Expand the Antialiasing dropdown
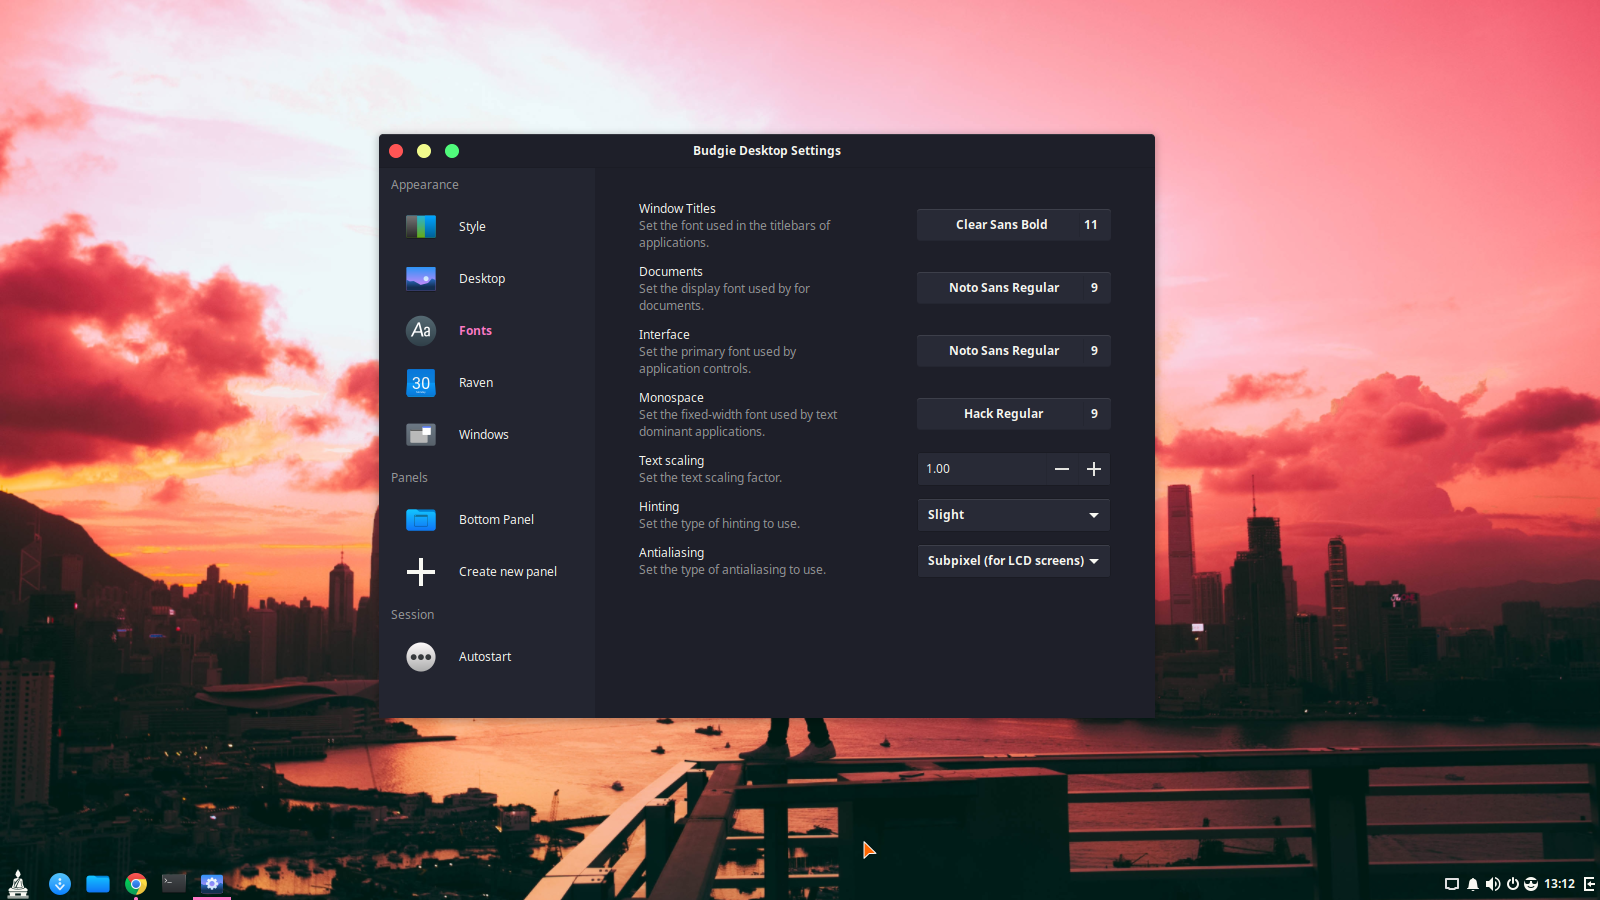 coord(1012,560)
